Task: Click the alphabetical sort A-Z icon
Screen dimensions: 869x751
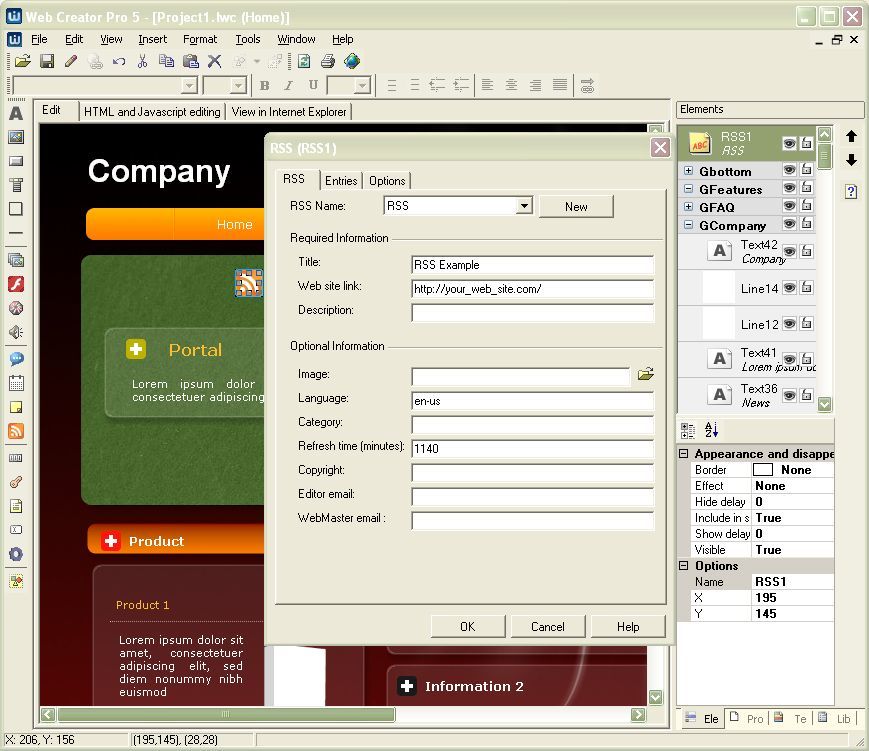Action: (x=712, y=430)
